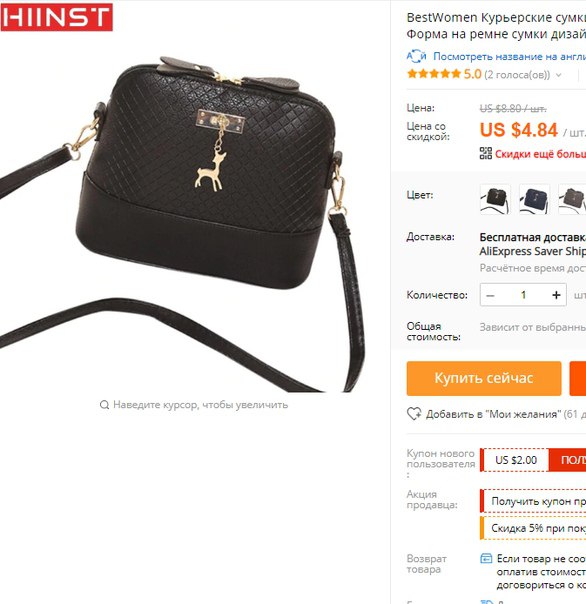Image resolution: width=586 pixels, height=604 pixels.
Task: Click the Скидка 5% при покупке offer
Action: pos(533,528)
